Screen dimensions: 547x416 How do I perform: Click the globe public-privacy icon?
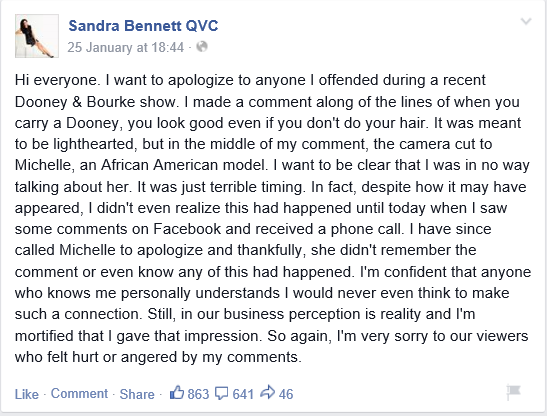point(202,46)
